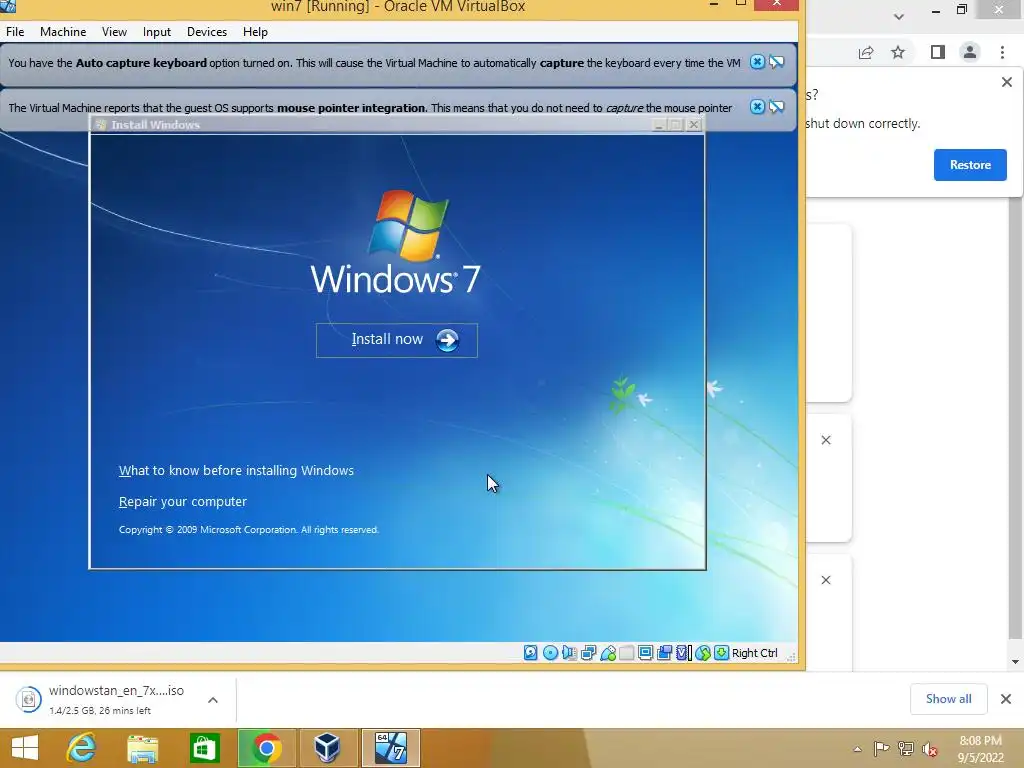Click the network adapters status icon

[588, 652]
